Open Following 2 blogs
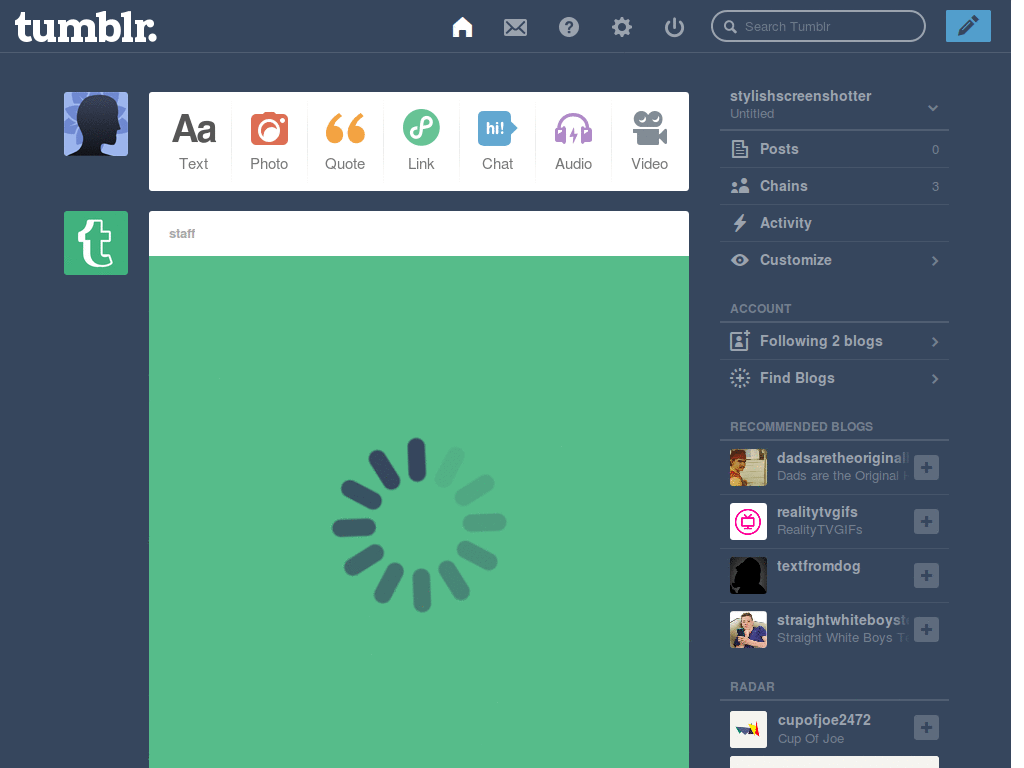 click(834, 341)
